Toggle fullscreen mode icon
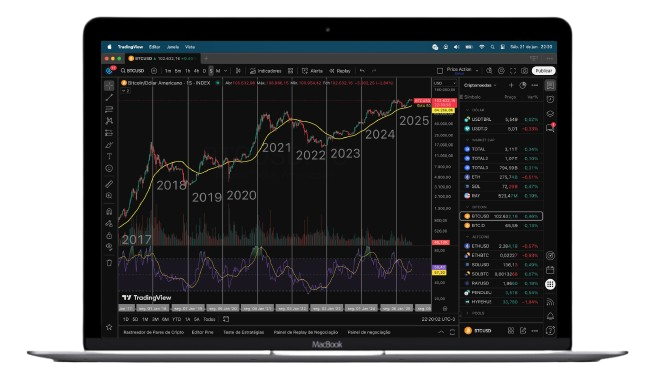This screenshot has width=666, height=375. 513,71
